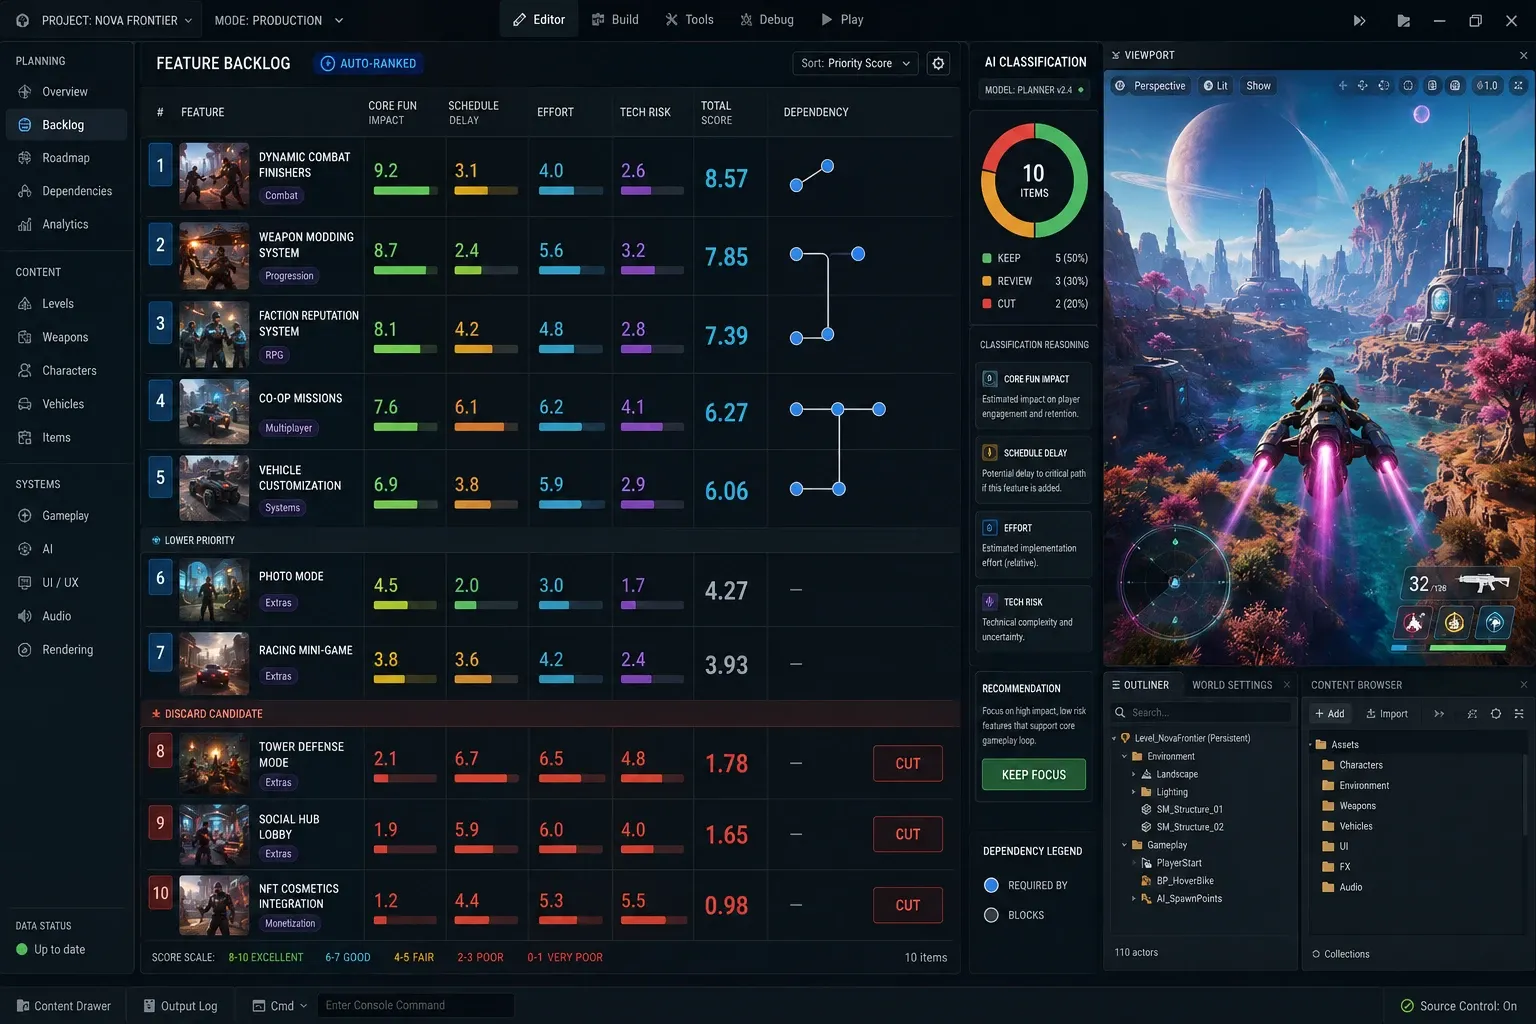The height and width of the screenshot is (1024, 1536).
Task: Toggle the Required By legend indicator
Action: pos(991,885)
